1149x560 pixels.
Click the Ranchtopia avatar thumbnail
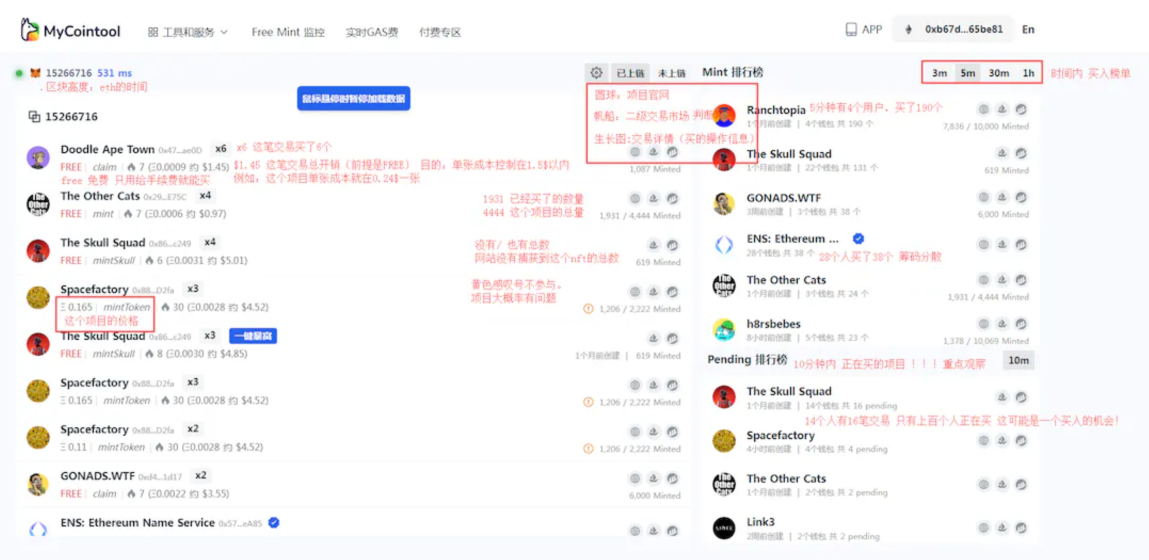(724, 116)
